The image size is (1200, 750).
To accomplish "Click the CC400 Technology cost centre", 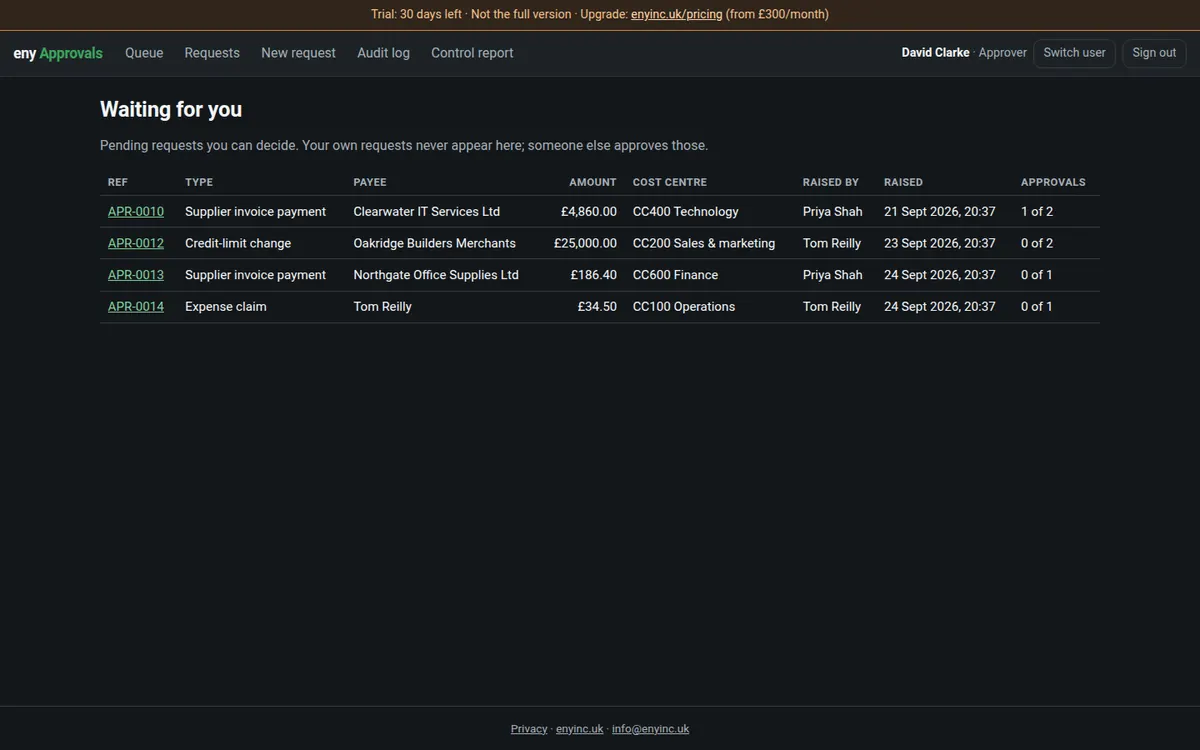I will pyautogui.click(x=686, y=212).
